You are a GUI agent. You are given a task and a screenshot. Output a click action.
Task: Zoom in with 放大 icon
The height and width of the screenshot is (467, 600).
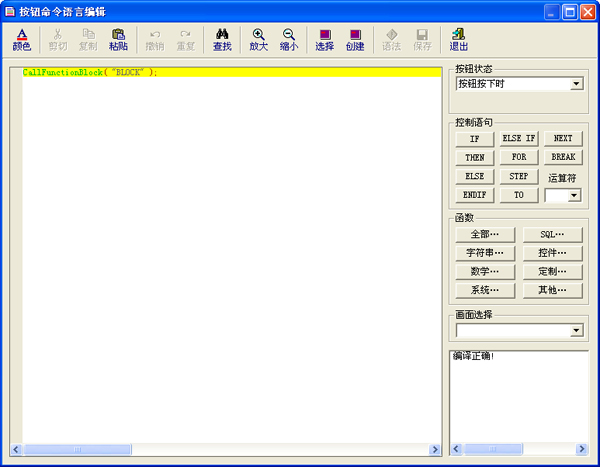(259, 40)
